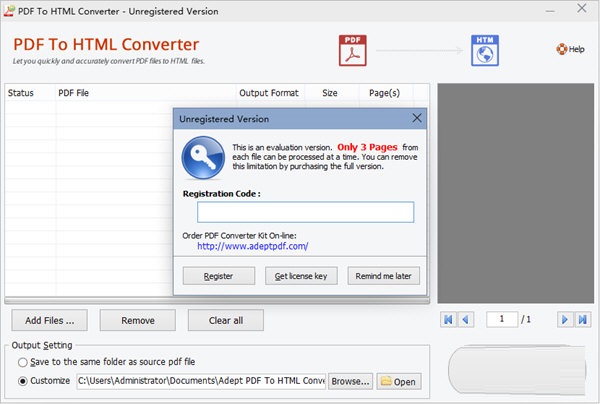Jump to last preview page

[x=582, y=319]
